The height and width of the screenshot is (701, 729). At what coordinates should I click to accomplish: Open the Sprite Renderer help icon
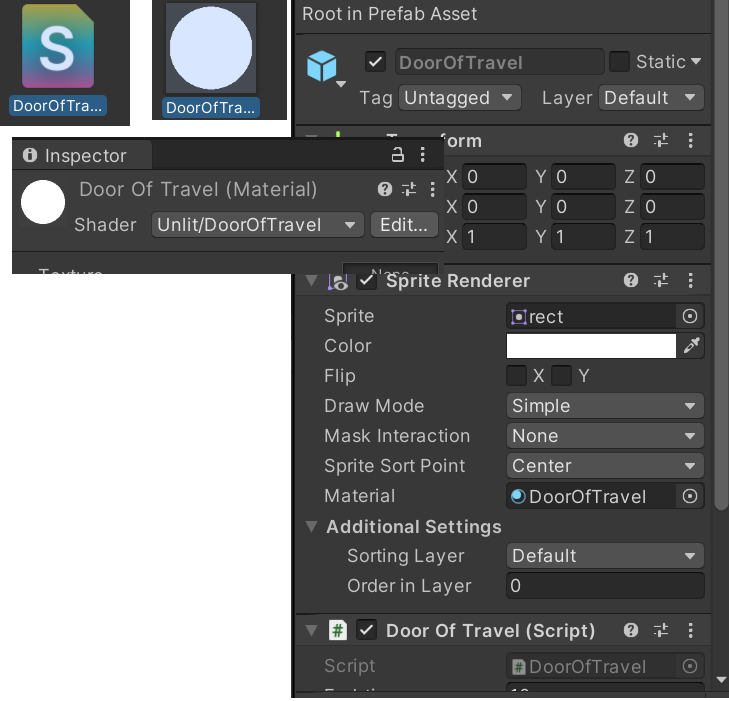pos(630,280)
